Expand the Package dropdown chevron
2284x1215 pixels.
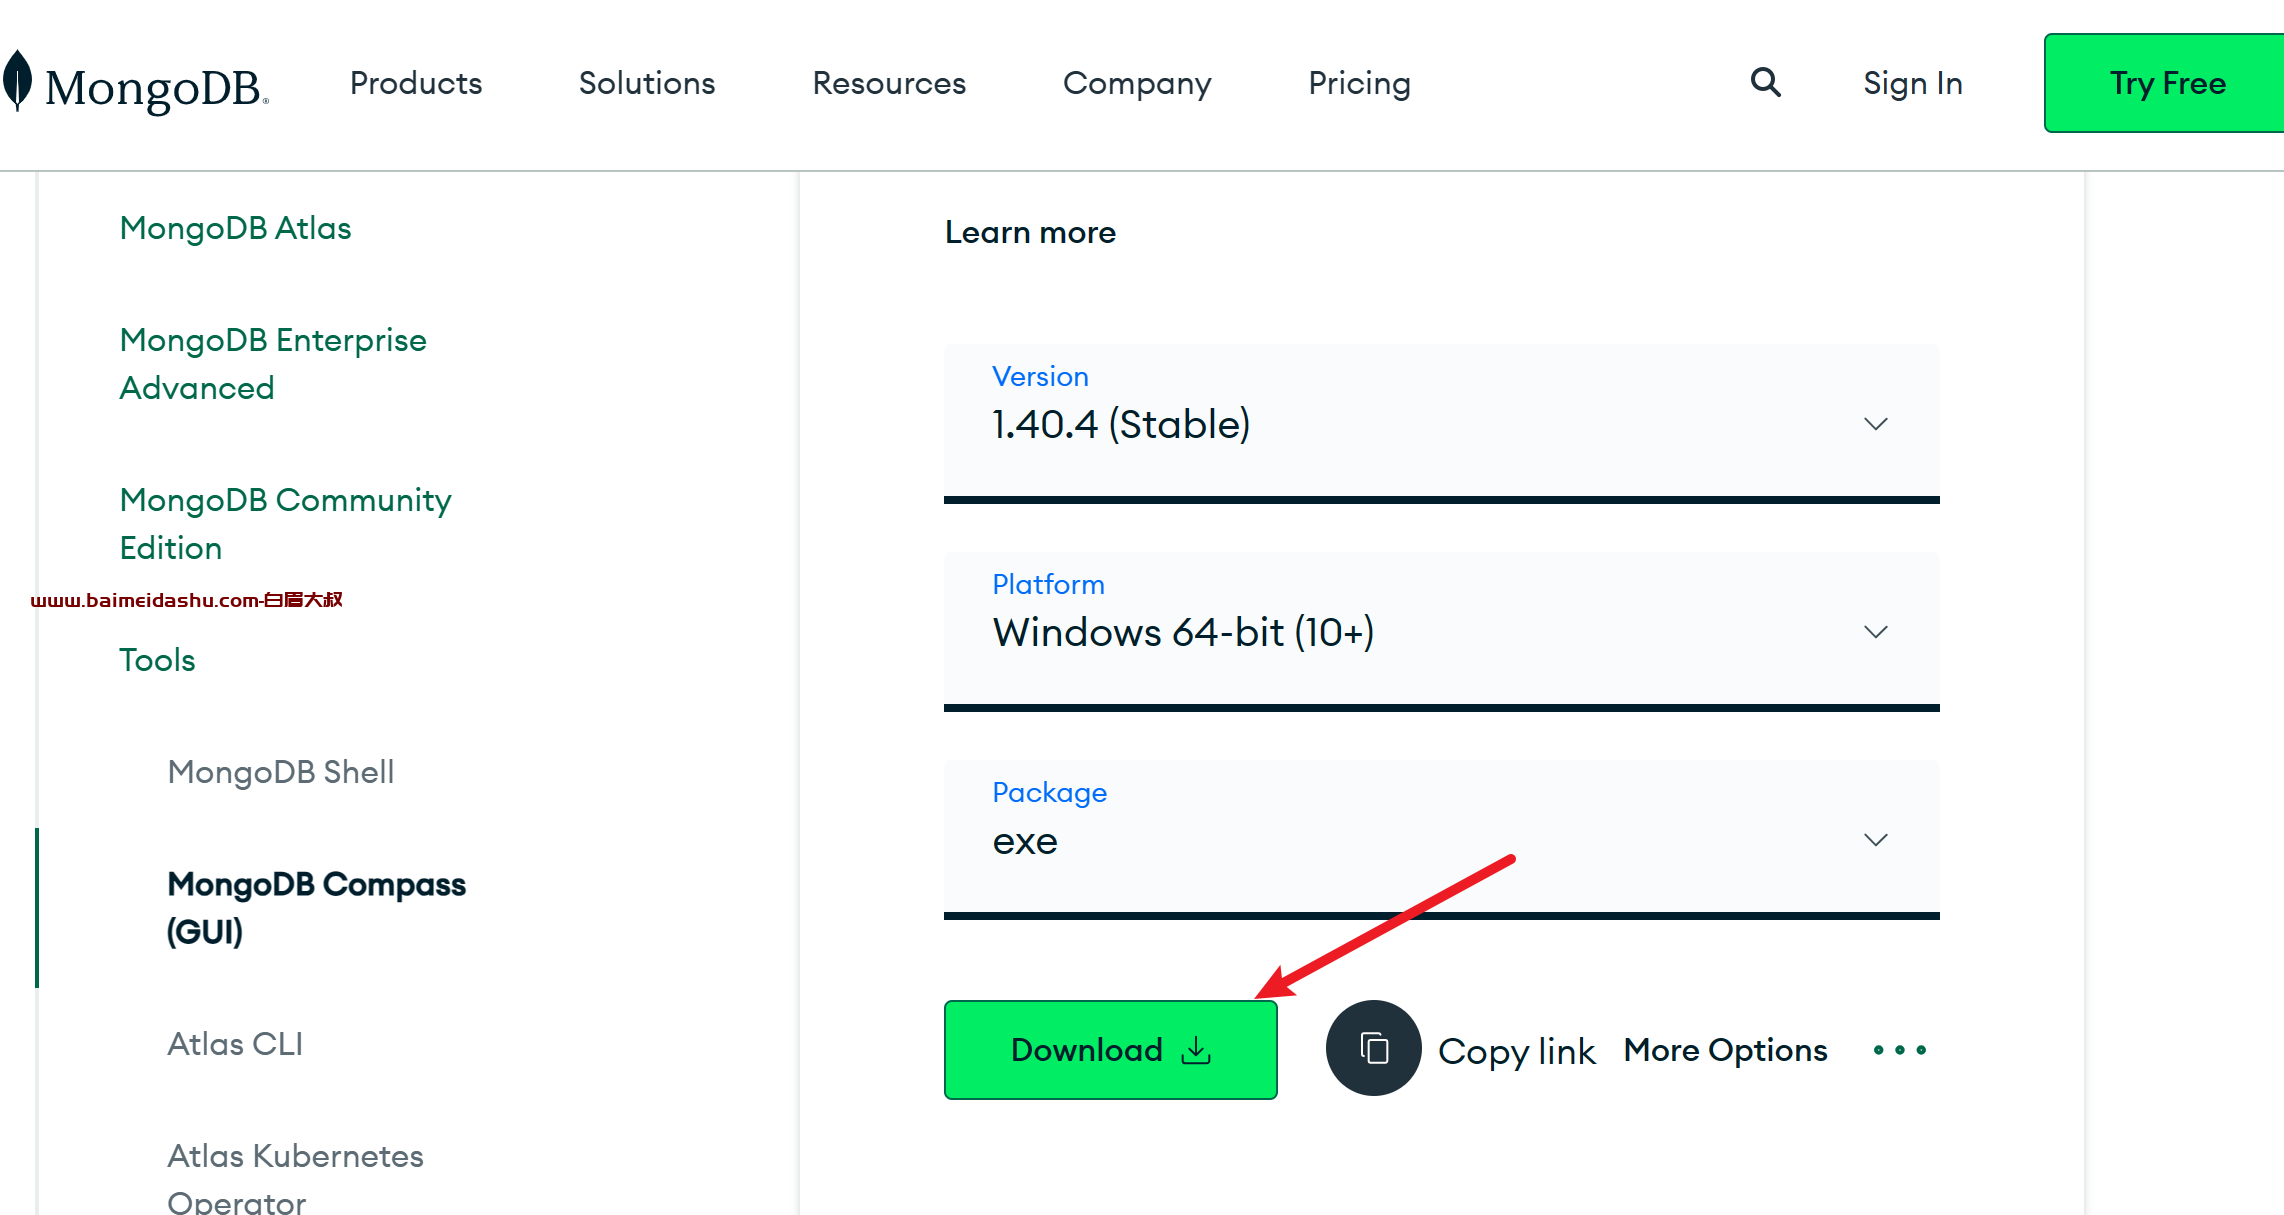(1875, 840)
